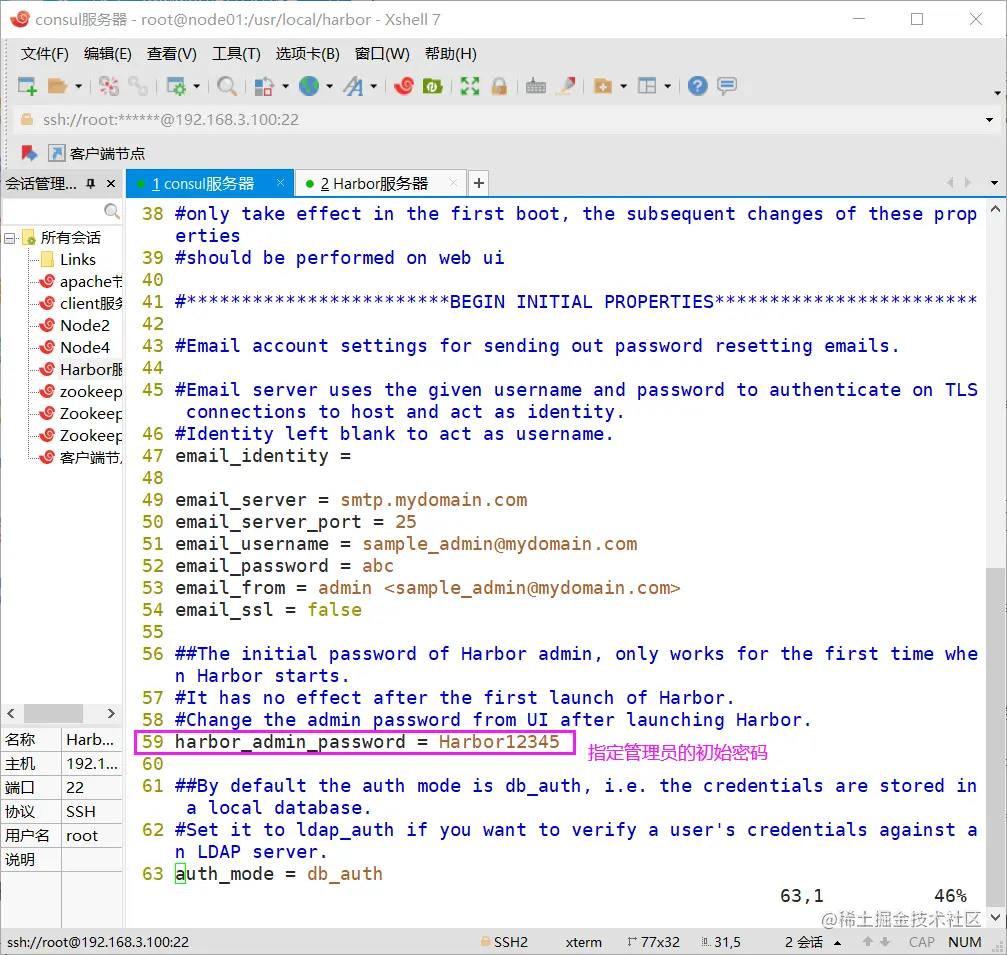This screenshot has height=955, width=1007.
Task: Click the terminal vertical scrollbar thumb
Action: tap(995, 735)
